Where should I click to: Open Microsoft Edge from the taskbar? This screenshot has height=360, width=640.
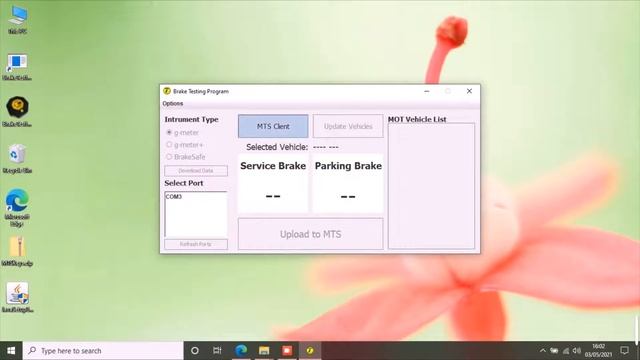tap(241, 351)
